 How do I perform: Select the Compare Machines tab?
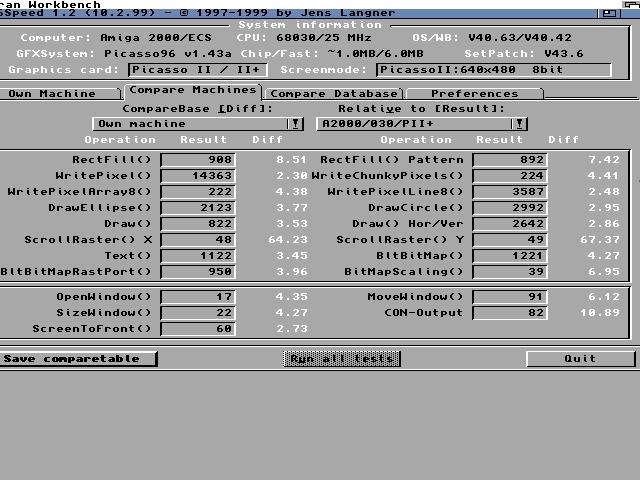[193, 90]
